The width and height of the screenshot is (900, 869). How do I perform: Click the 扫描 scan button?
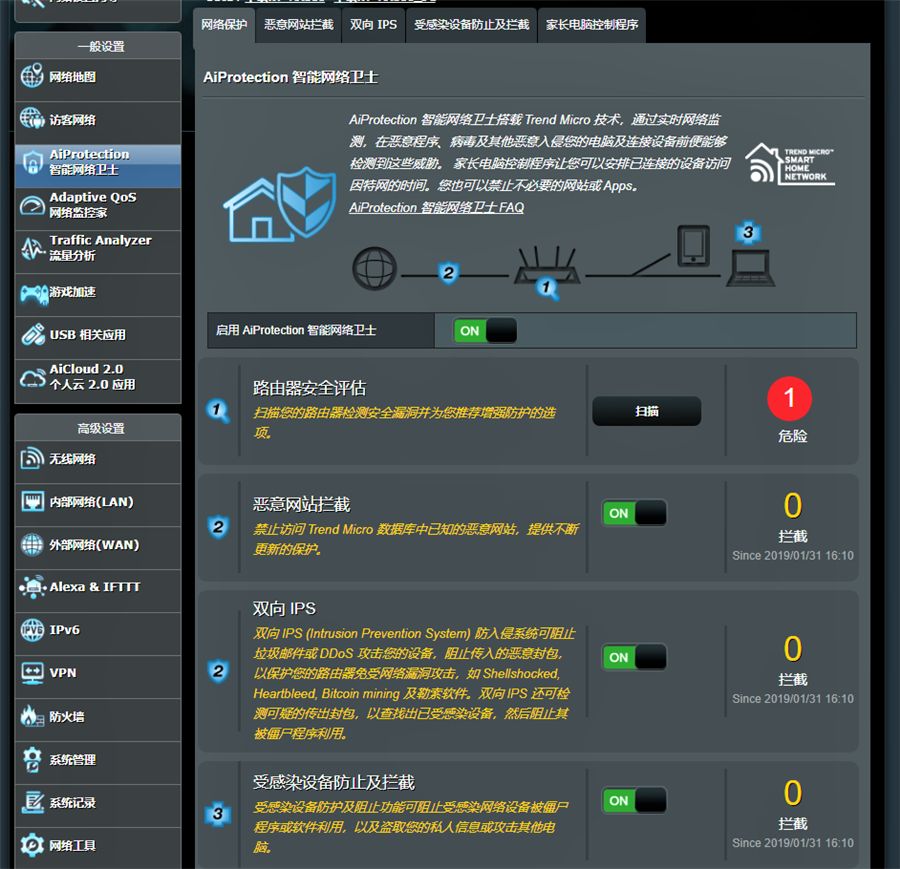[x=647, y=411]
